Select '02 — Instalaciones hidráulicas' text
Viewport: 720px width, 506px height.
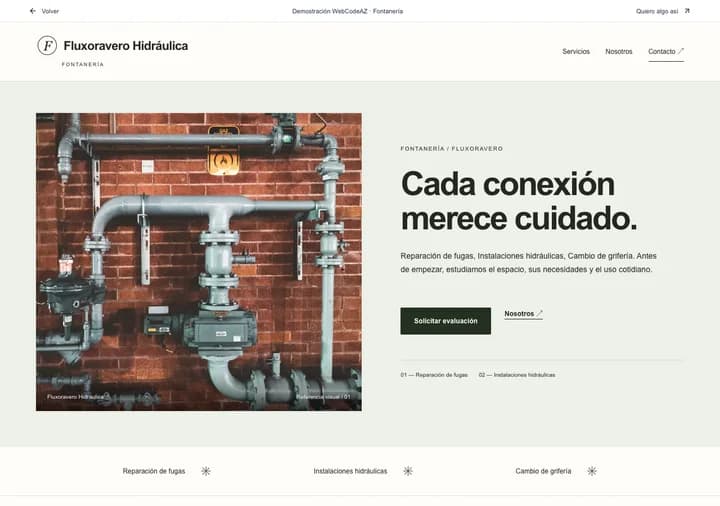click(517, 375)
